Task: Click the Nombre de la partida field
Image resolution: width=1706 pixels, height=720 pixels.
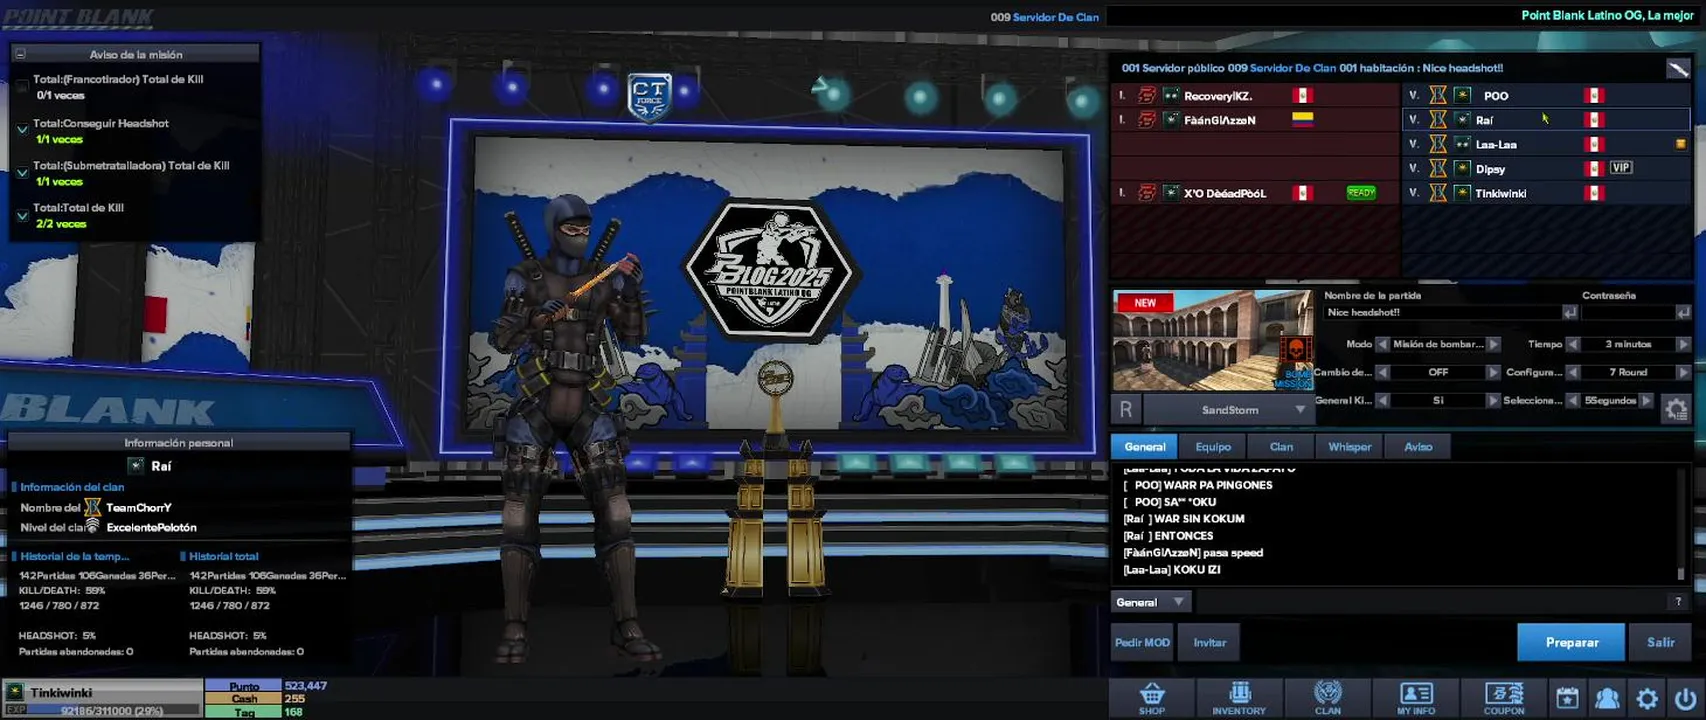Action: (1442, 313)
